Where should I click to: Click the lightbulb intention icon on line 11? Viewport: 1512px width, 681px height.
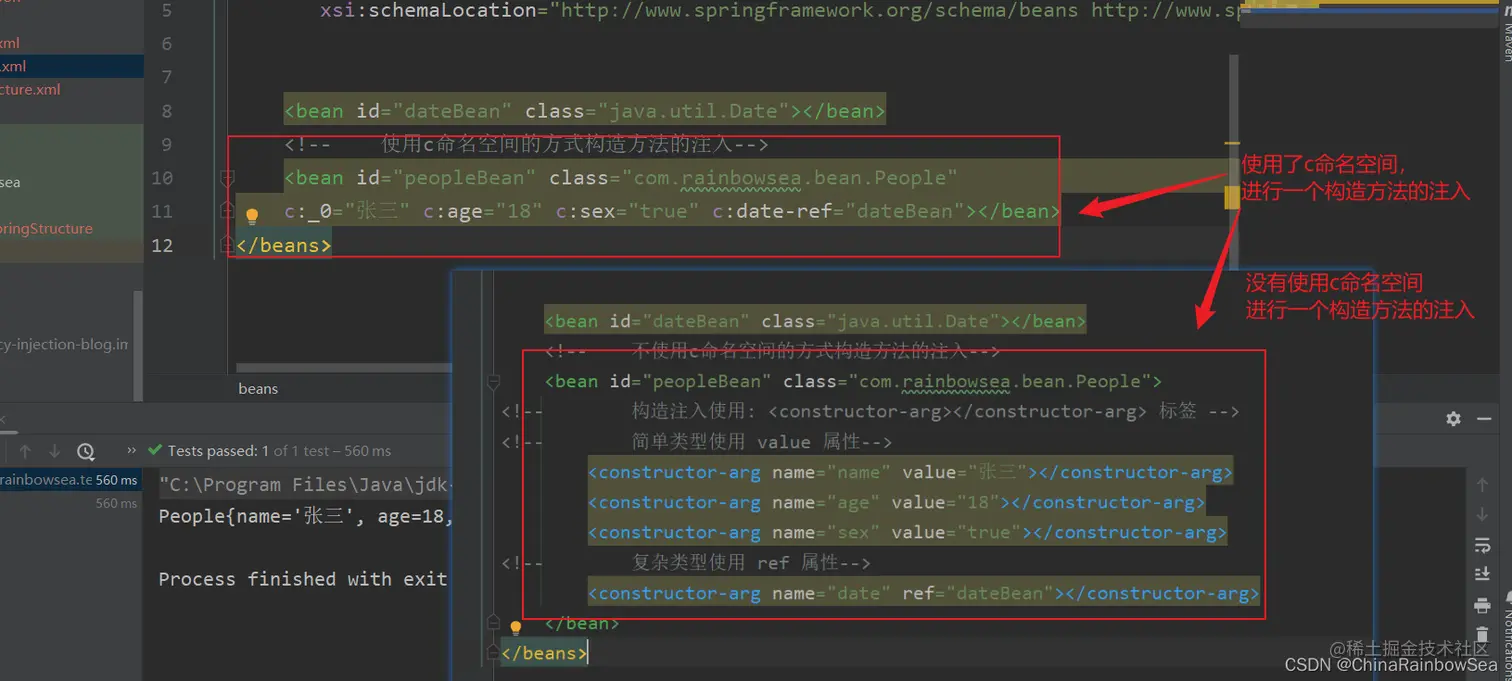[x=252, y=215]
